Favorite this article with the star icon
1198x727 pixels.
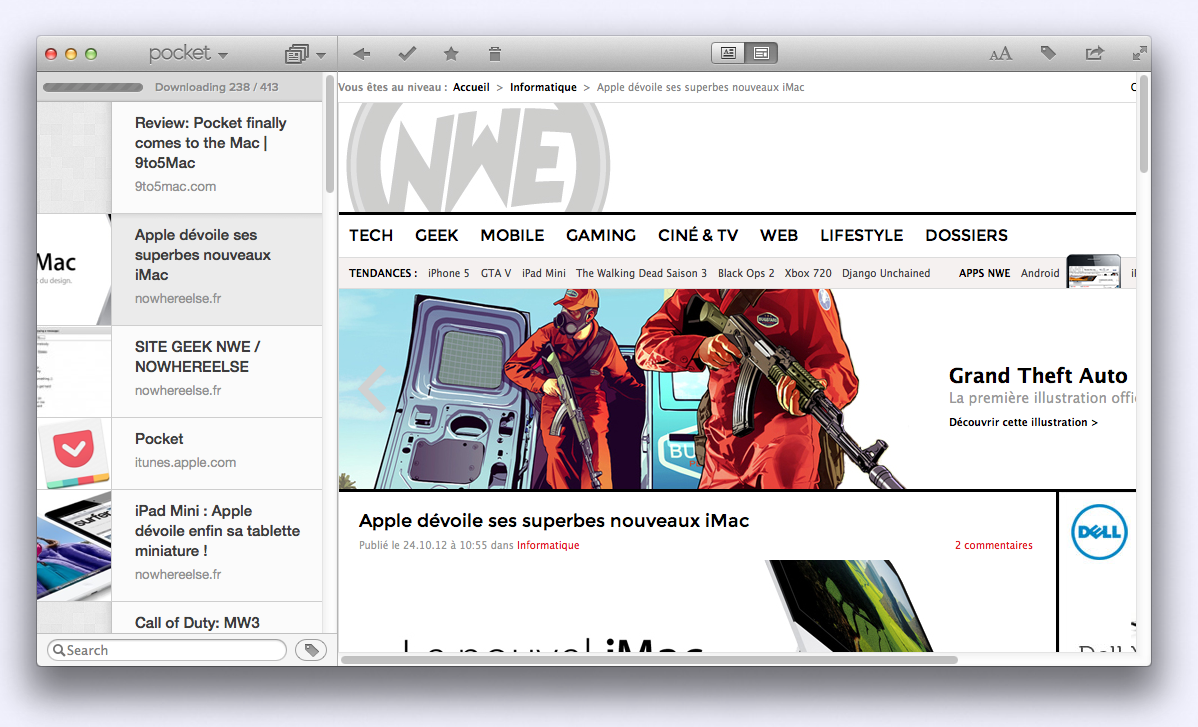pos(451,54)
